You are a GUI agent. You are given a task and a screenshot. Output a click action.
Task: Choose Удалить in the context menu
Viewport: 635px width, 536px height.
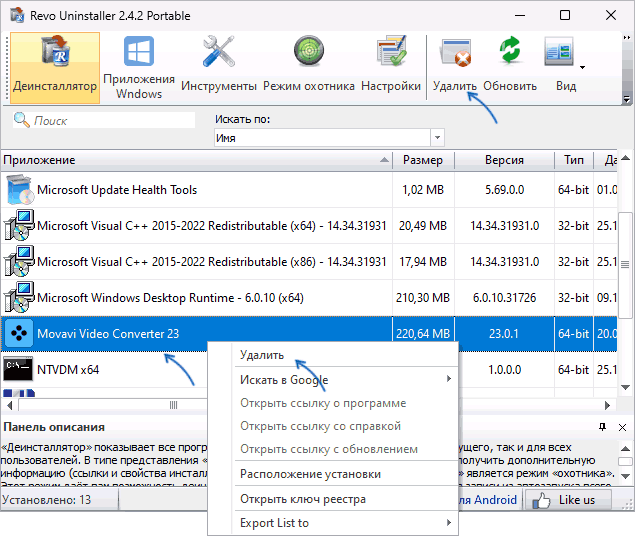point(346,355)
